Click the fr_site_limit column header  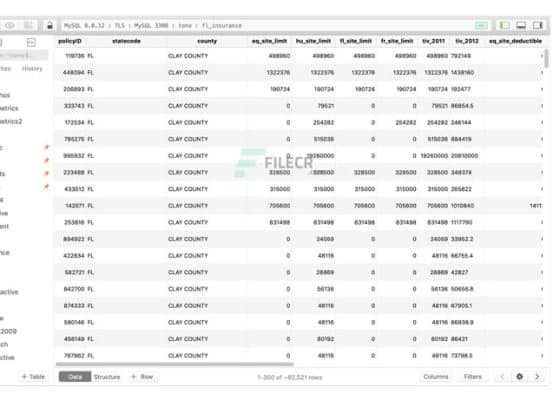397,41
